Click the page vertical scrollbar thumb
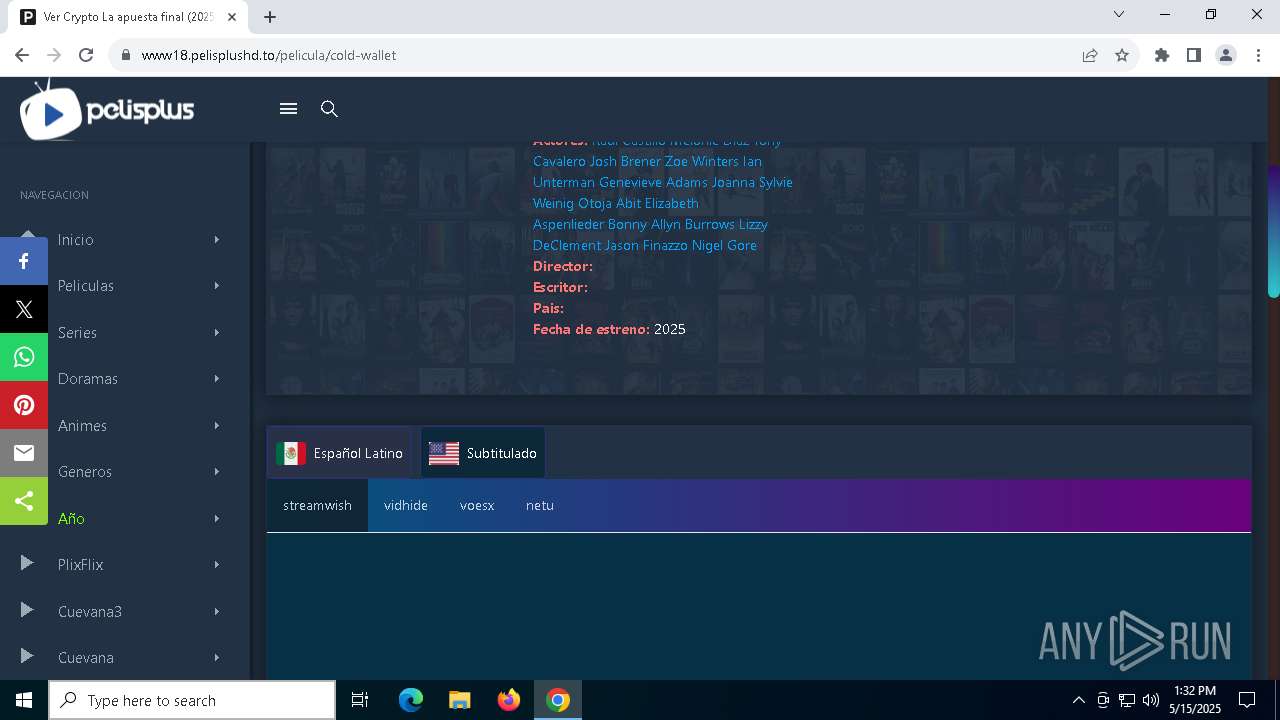 [x=1273, y=229]
